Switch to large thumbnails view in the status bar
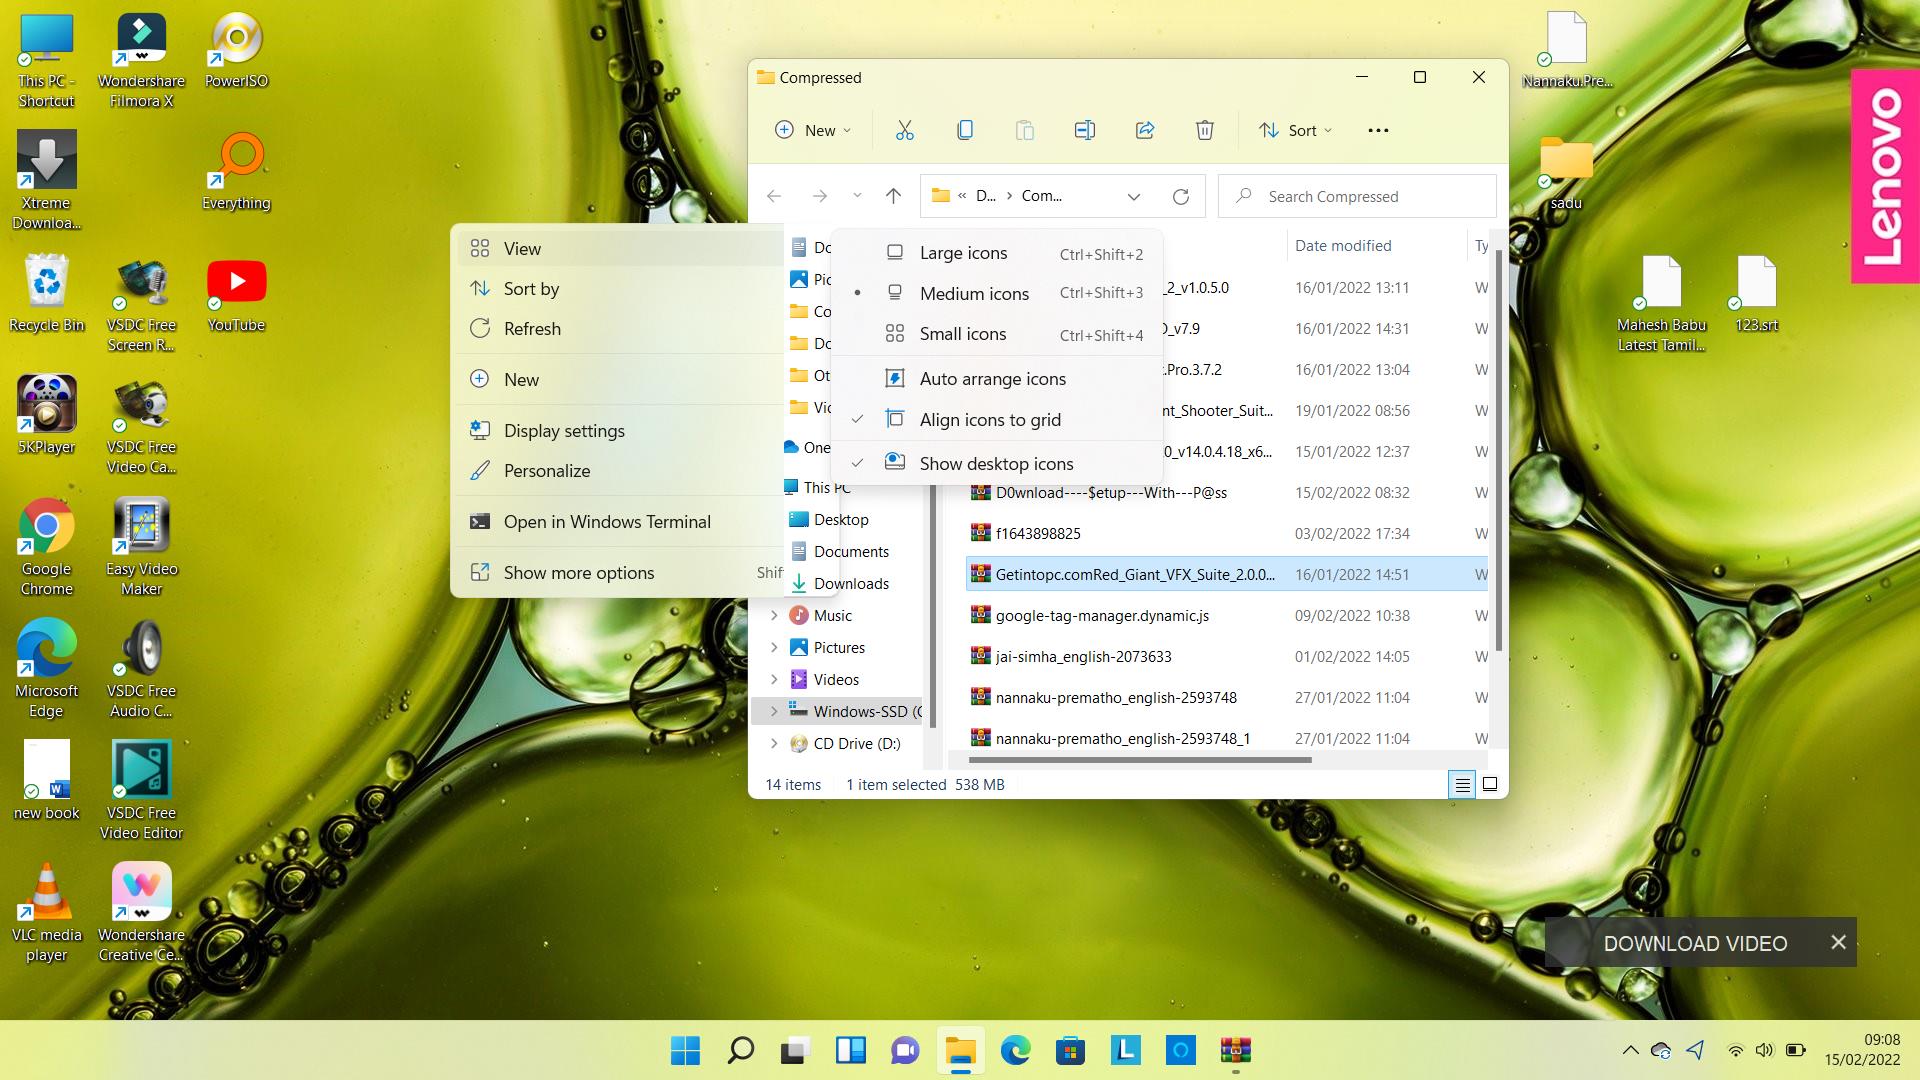 pyautogui.click(x=1490, y=785)
